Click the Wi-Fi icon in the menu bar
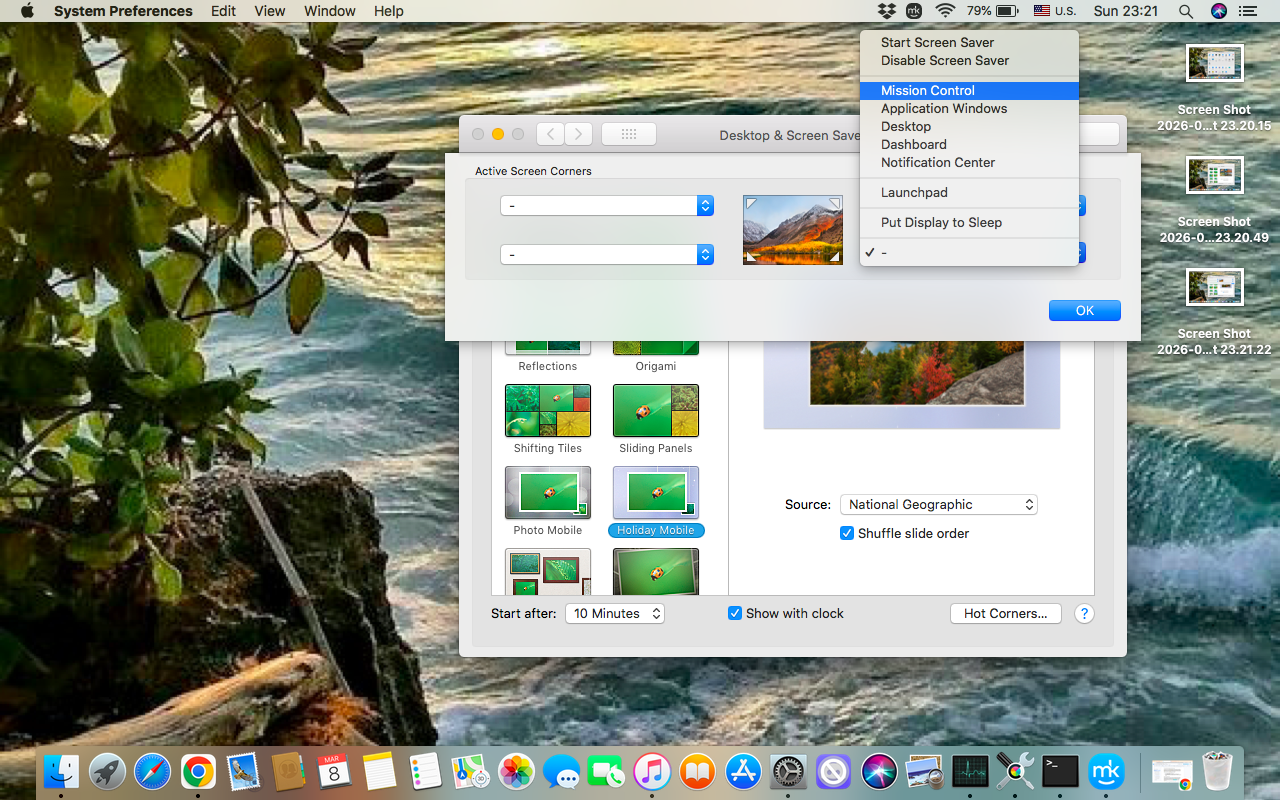The image size is (1280, 800). pos(945,11)
